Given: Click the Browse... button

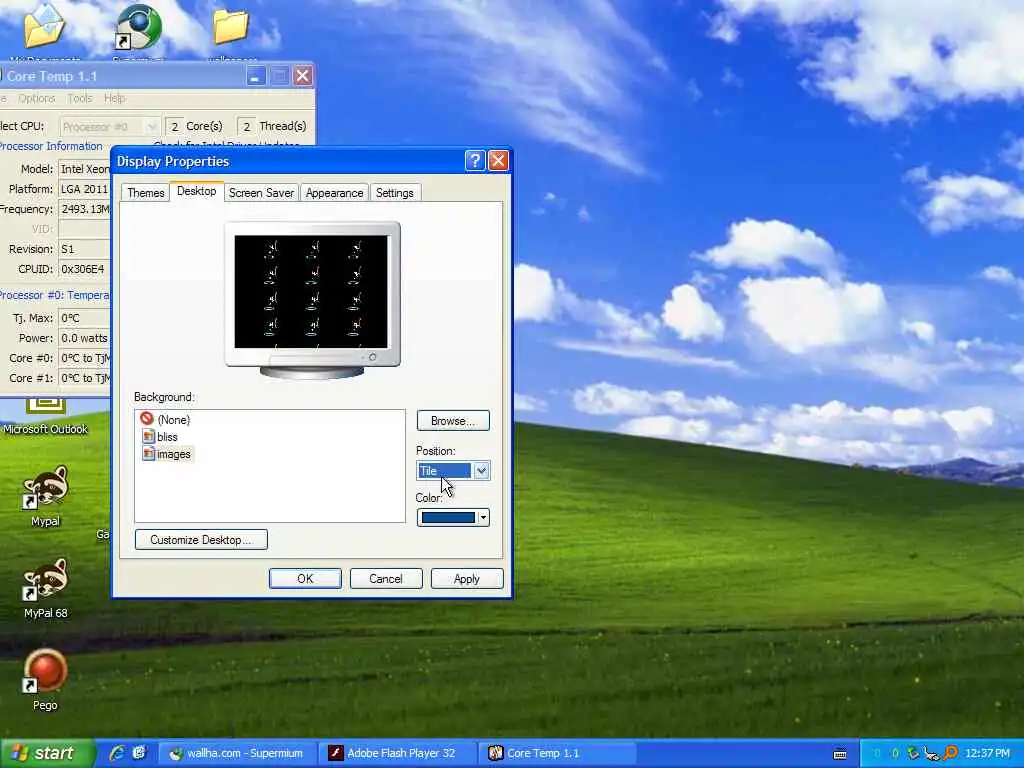Looking at the screenshot, I should coord(453,421).
